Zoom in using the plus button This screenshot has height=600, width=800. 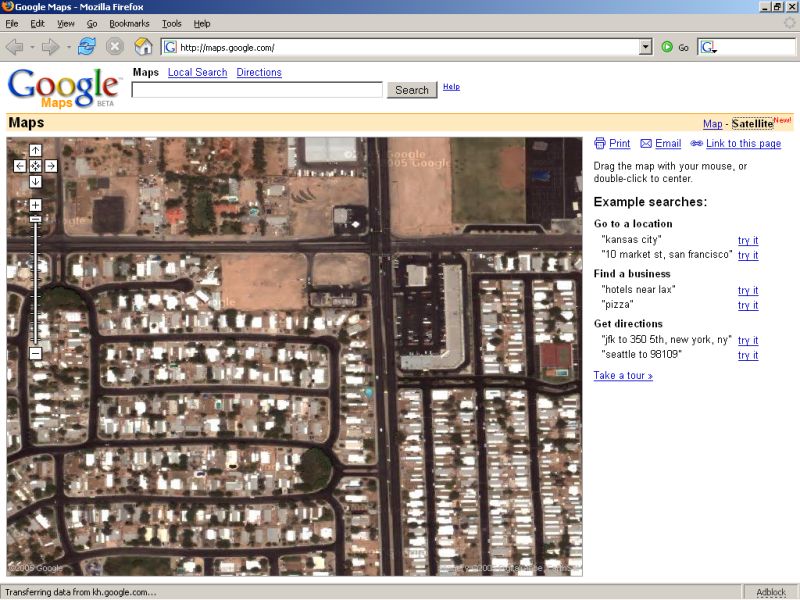[35, 205]
